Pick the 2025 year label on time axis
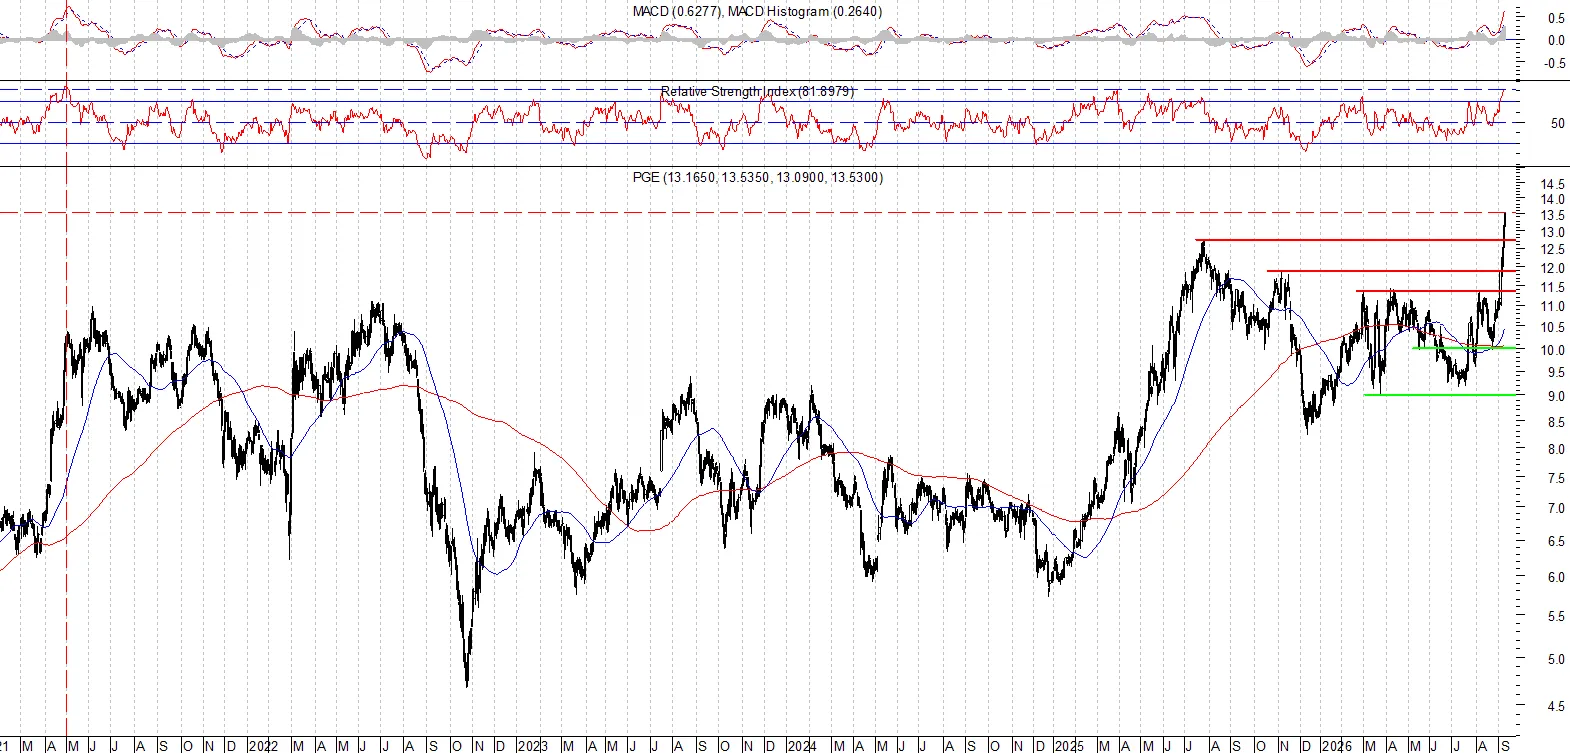The width and height of the screenshot is (1570, 753). coord(1069,746)
